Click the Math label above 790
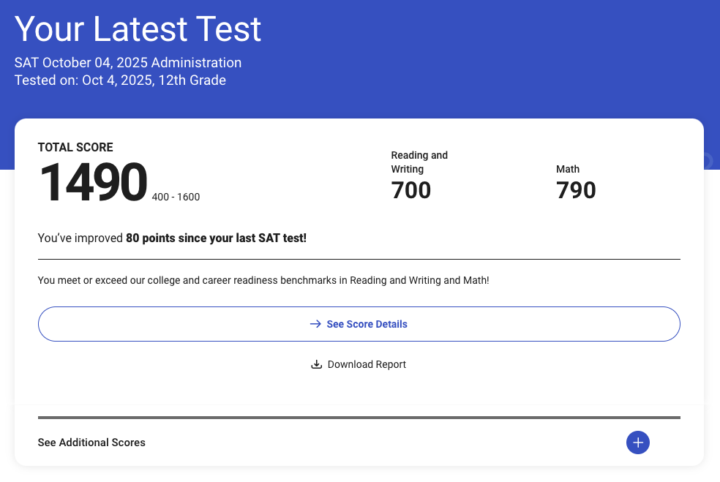 [568, 169]
